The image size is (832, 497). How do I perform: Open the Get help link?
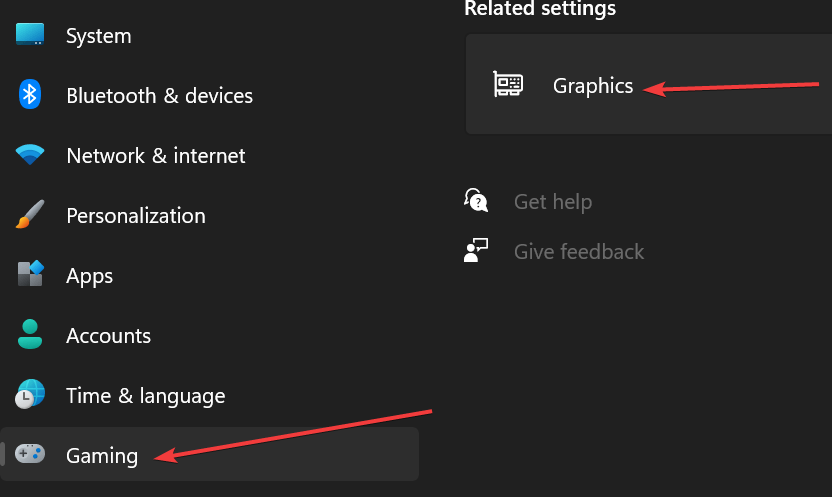[x=553, y=202]
